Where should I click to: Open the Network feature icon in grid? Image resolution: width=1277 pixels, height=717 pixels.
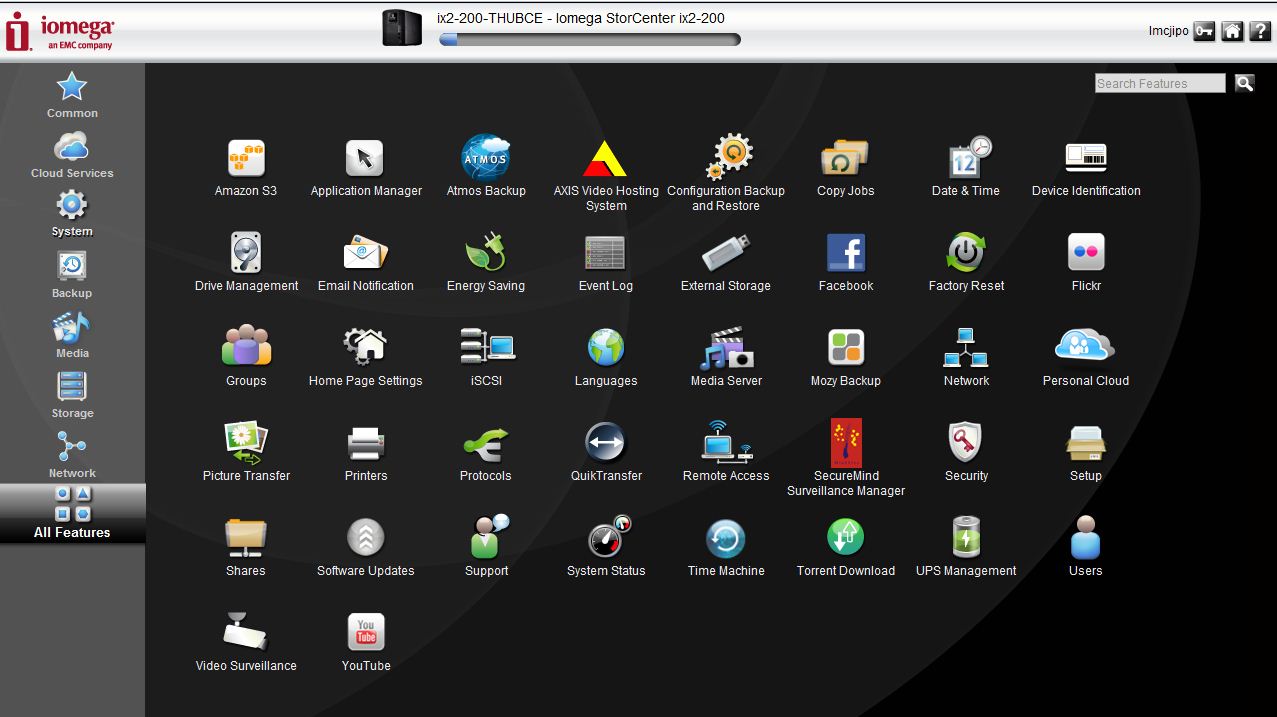(966, 357)
